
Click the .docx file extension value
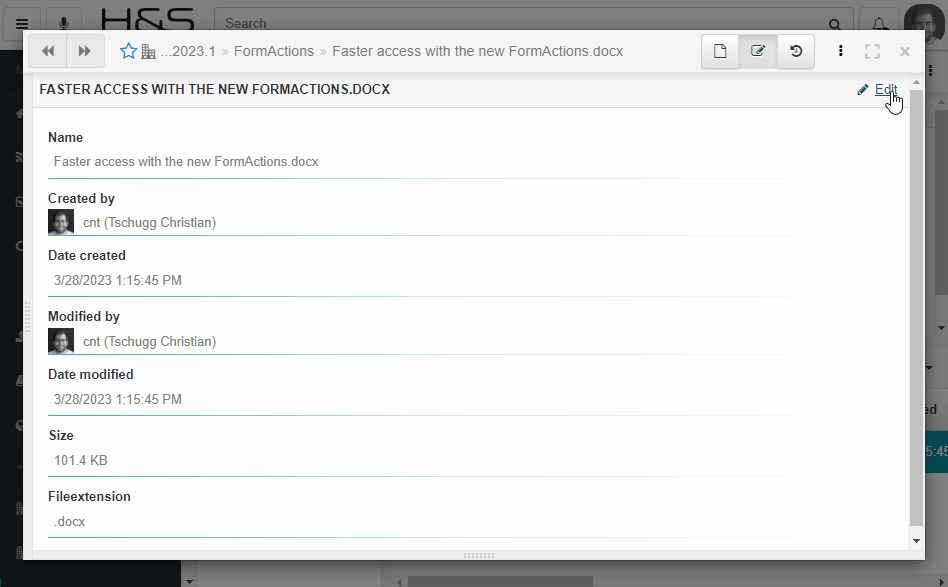pos(70,522)
